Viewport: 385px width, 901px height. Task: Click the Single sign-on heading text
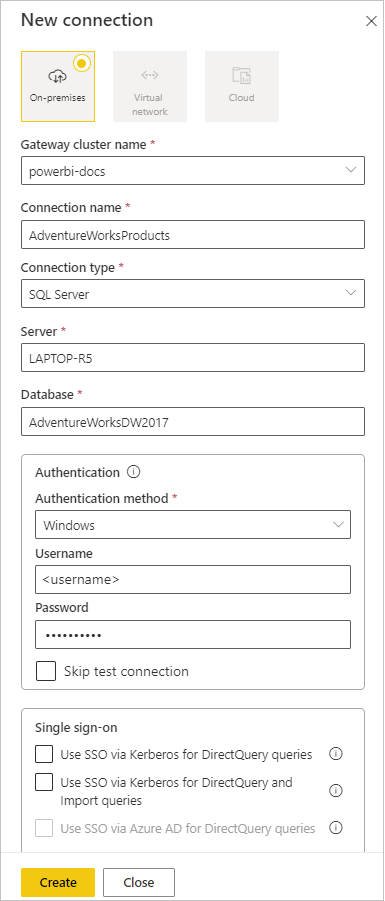76,727
